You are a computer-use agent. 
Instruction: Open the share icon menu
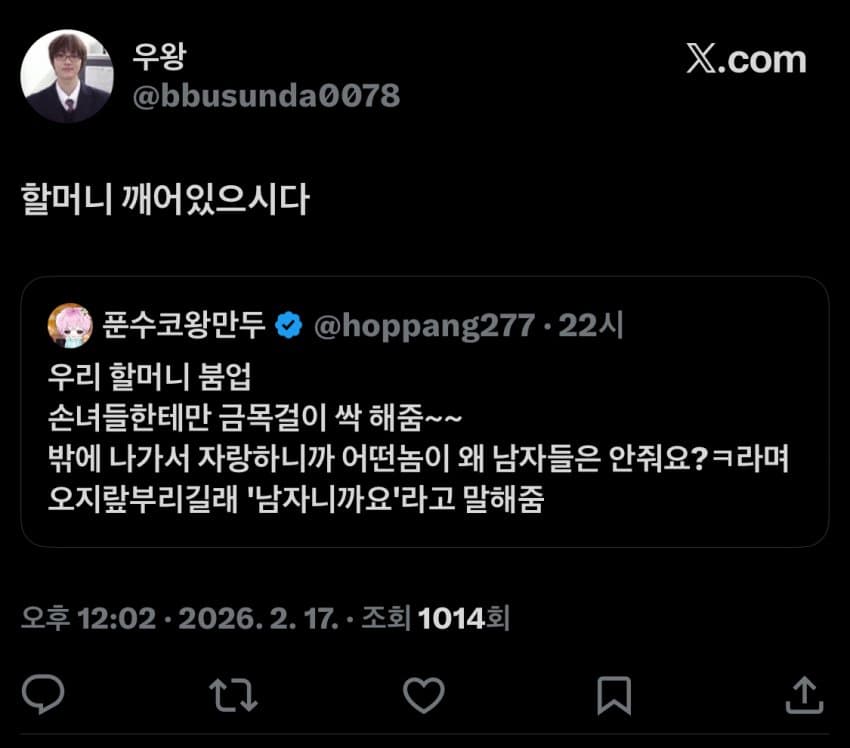pos(805,695)
